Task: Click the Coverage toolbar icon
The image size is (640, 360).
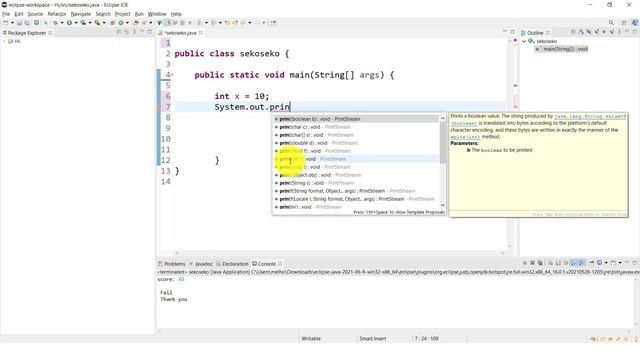Action: (x=83, y=23)
